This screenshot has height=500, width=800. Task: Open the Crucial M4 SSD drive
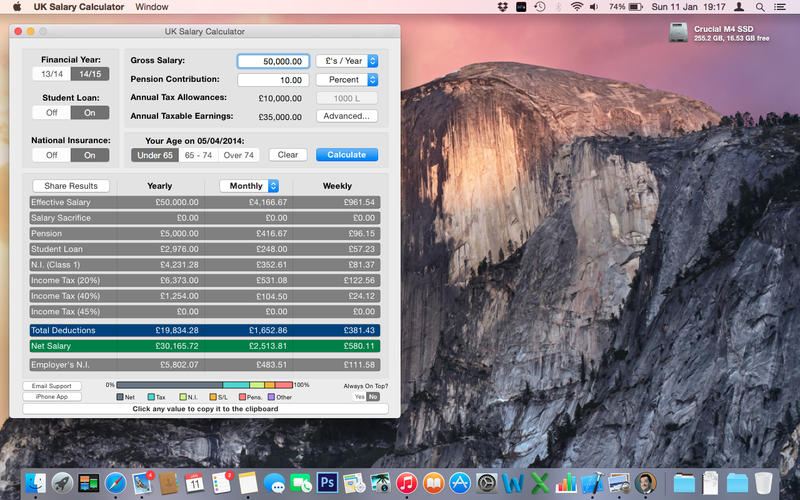pyautogui.click(x=677, y=33)
